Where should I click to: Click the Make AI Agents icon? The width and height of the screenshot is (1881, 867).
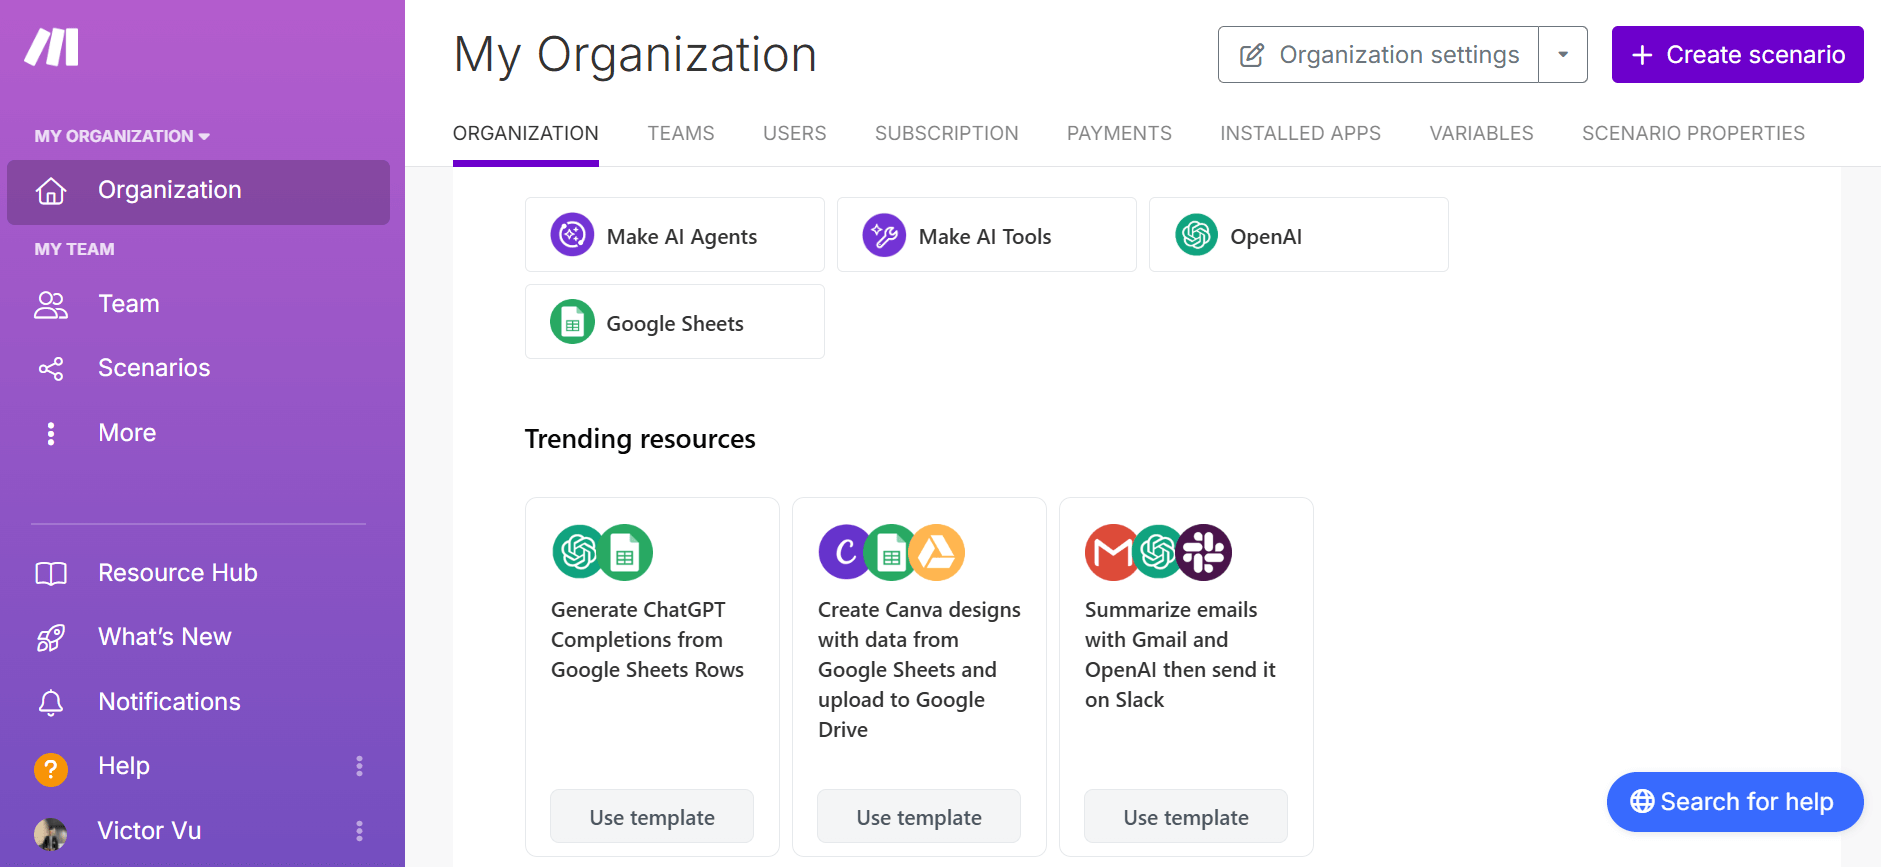click(x=572, y=235)
